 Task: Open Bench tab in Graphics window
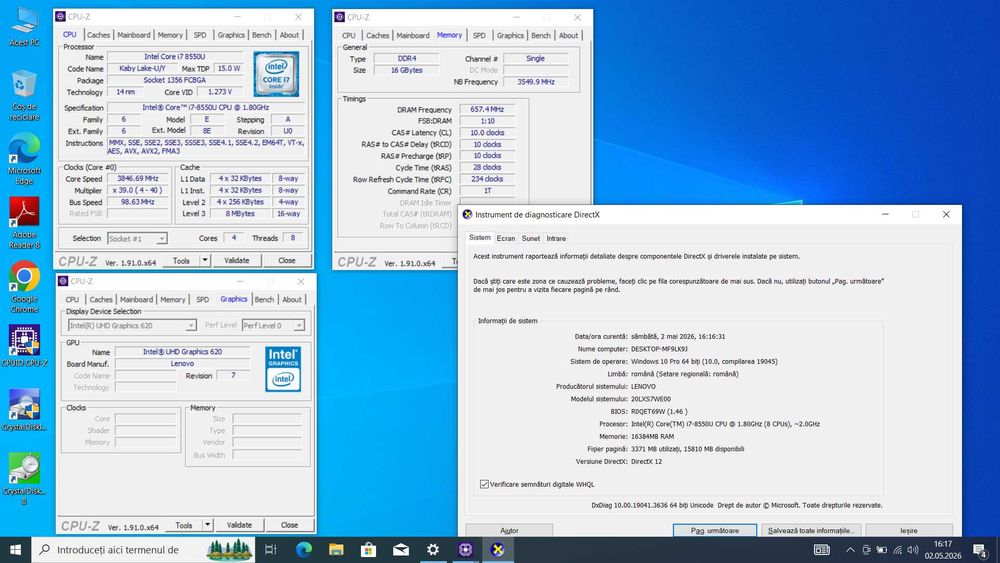[264, 300]
